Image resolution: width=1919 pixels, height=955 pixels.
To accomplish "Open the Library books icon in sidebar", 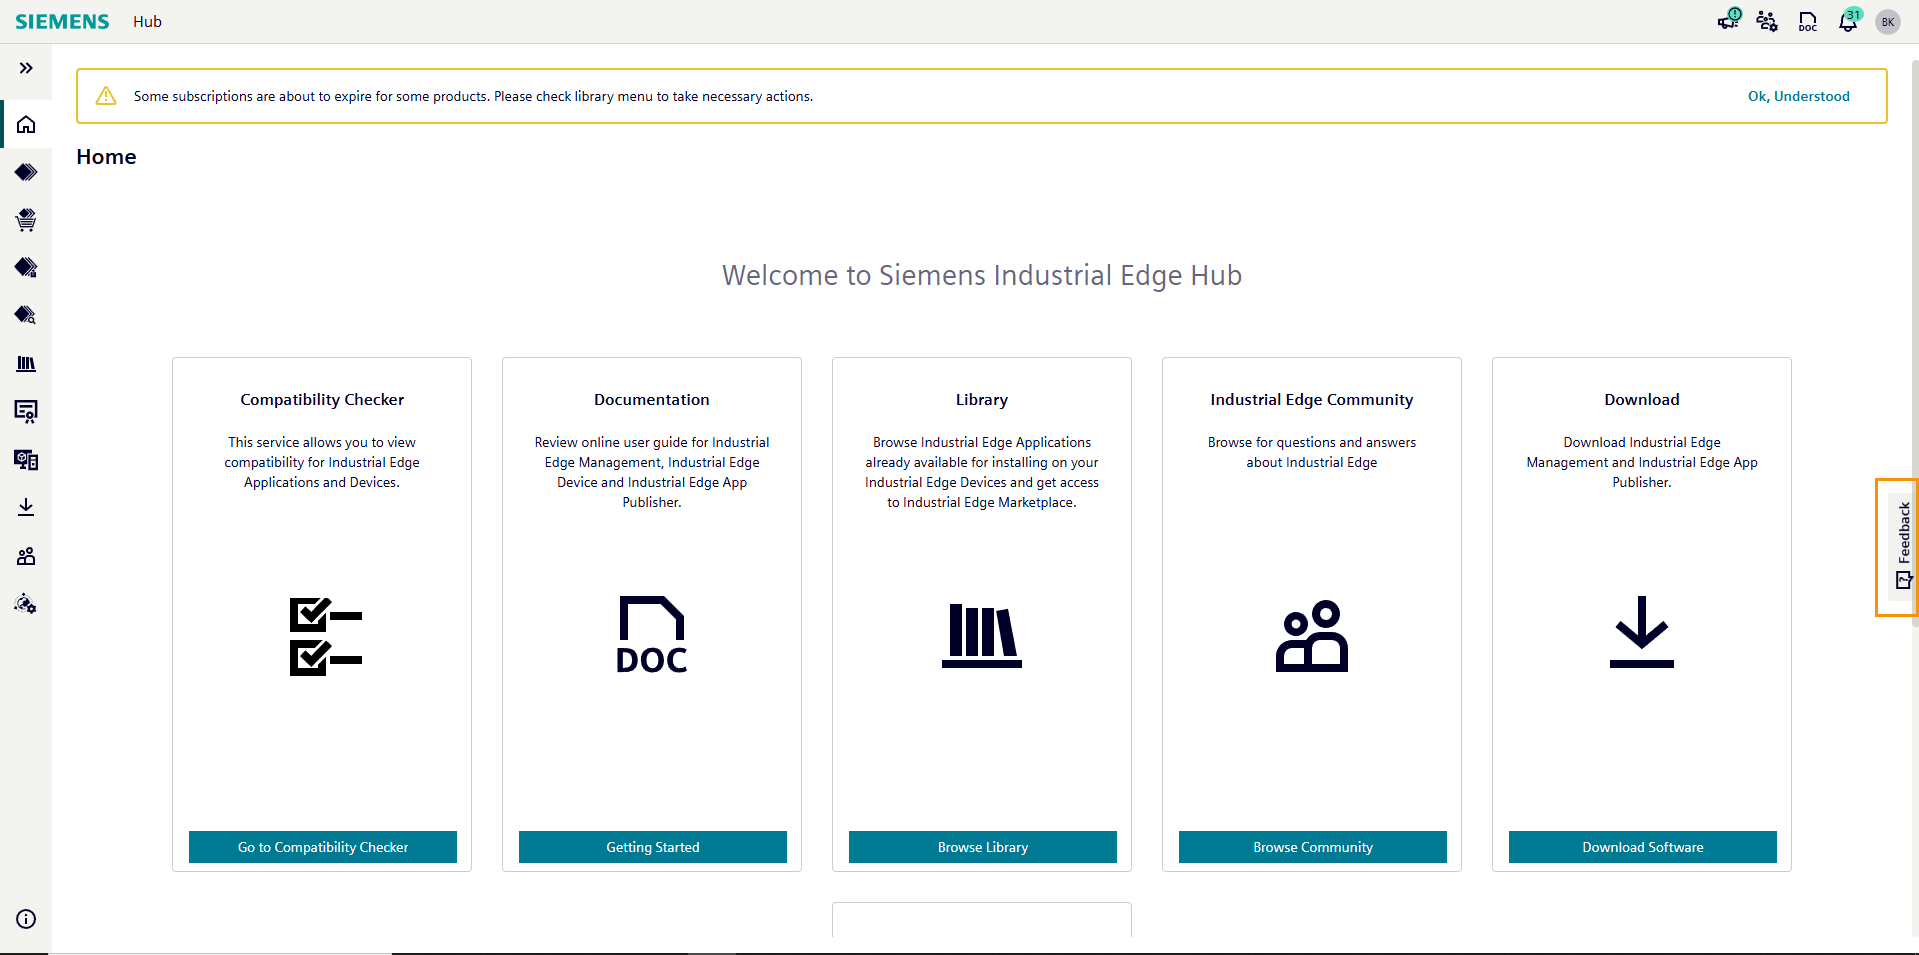I will pyautogui.click(x=26, y=363).
